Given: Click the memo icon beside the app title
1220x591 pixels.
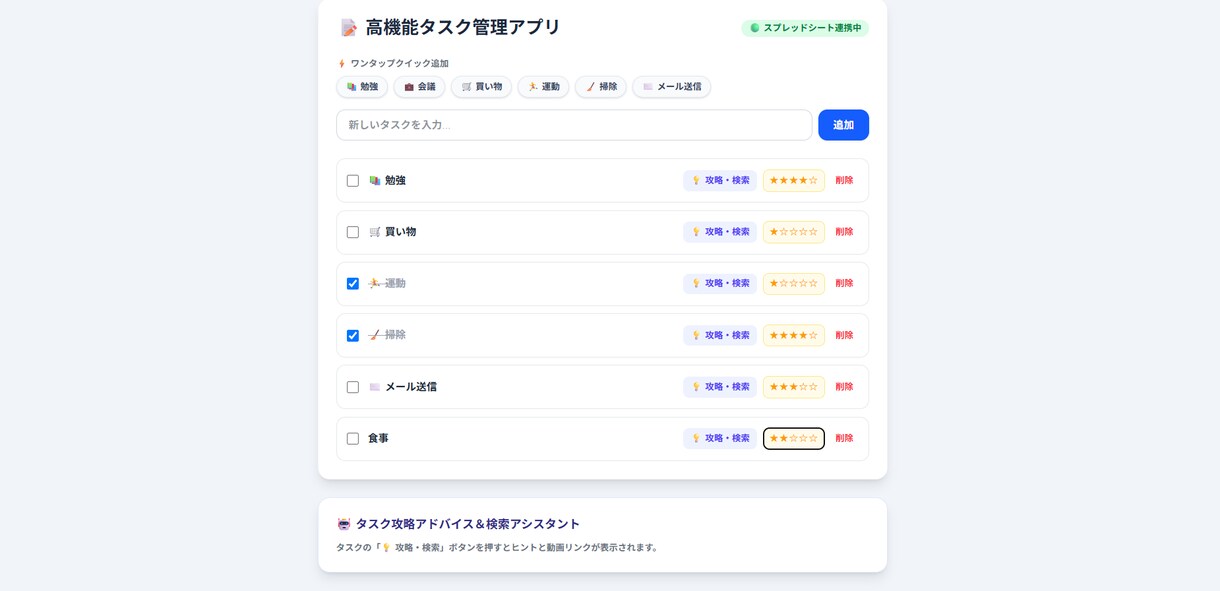Looking at the screenshot, I should [x=349, y=28].
